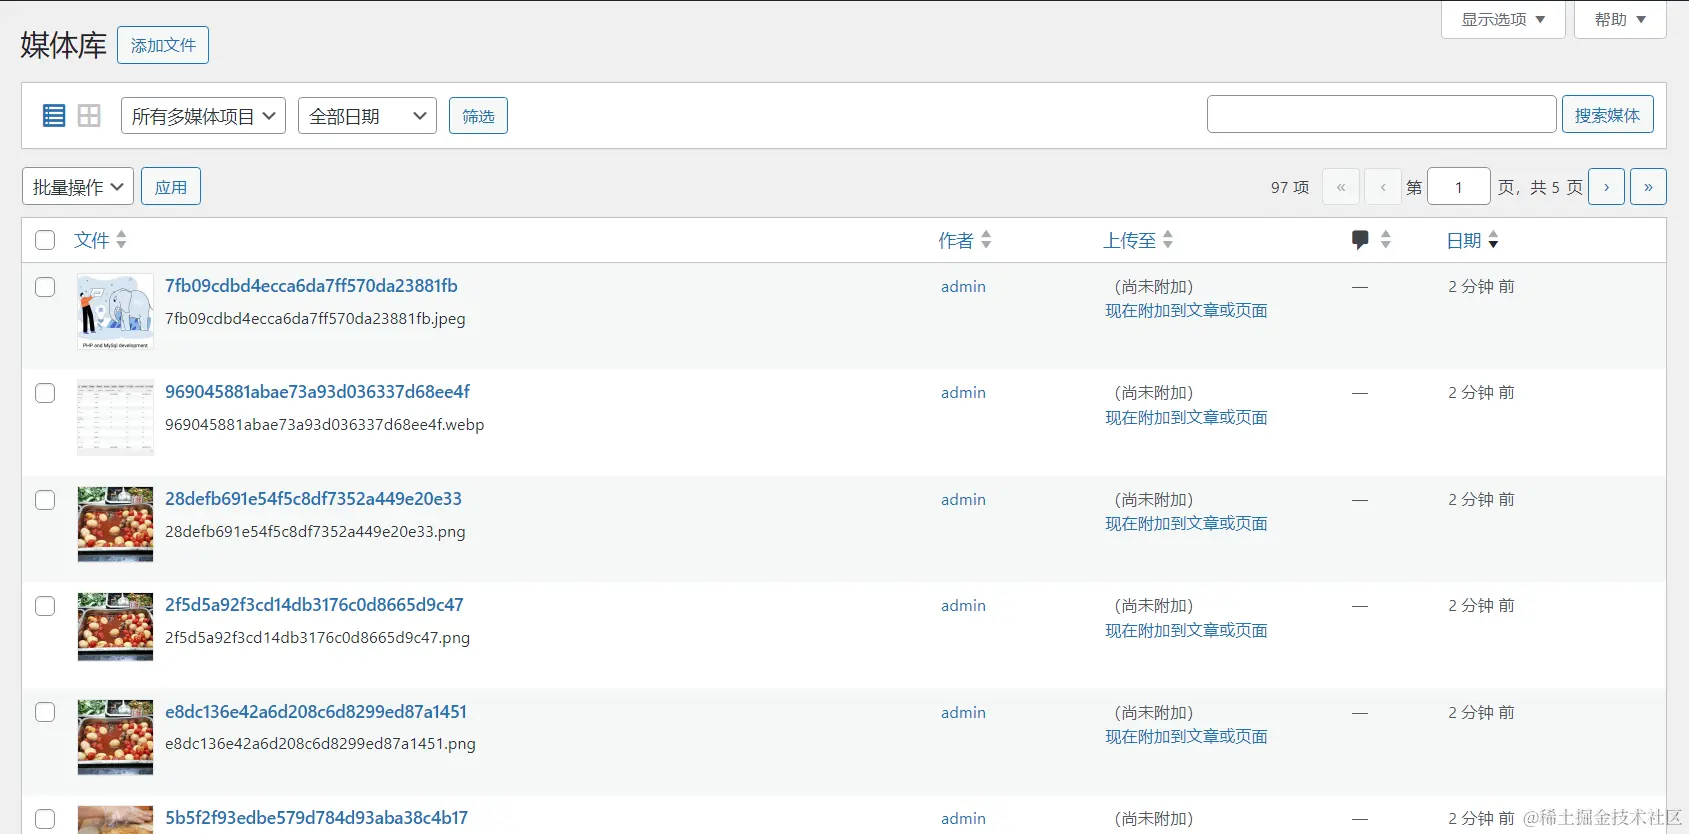This screenshot has height=834, width=1689.
Task: Check the e8dc136e42a6d208c6d8299ed87a1451 row checkbox
Action: pos(45,712)
